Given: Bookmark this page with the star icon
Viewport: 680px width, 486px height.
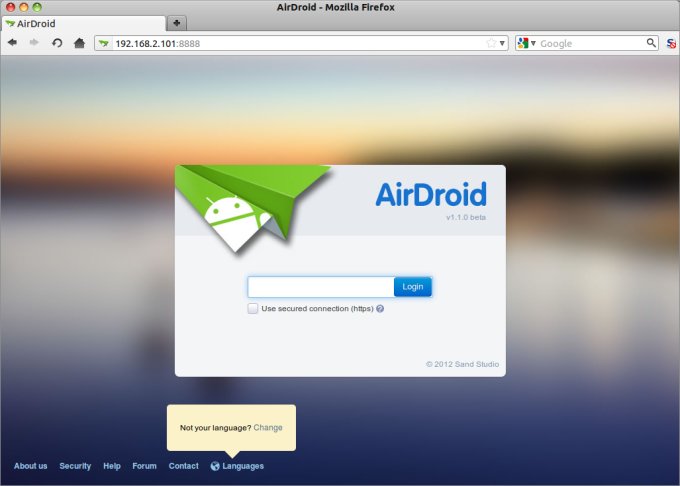Looking at the screenshot, I should coord(490,43).
